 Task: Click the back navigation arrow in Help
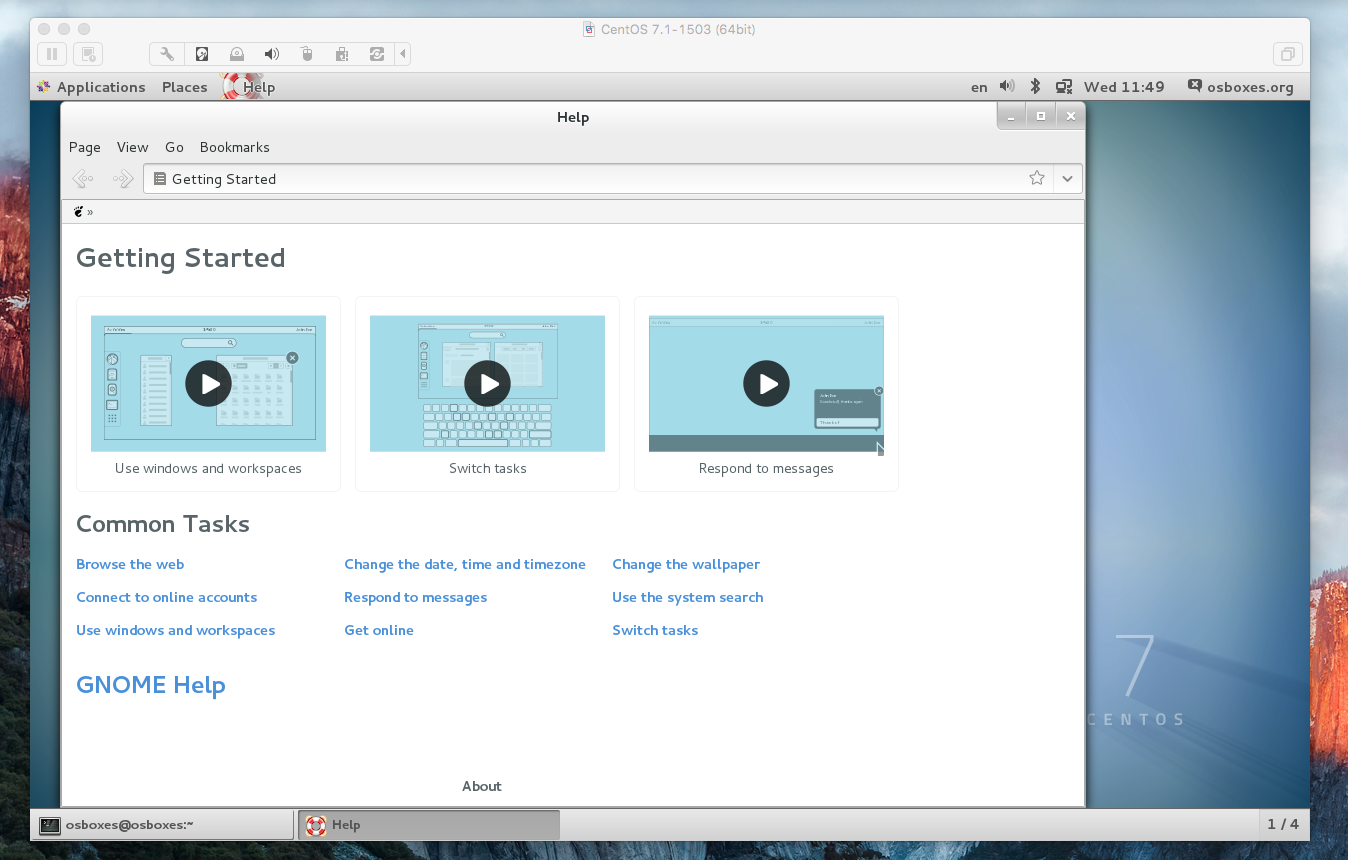(83, 179)
